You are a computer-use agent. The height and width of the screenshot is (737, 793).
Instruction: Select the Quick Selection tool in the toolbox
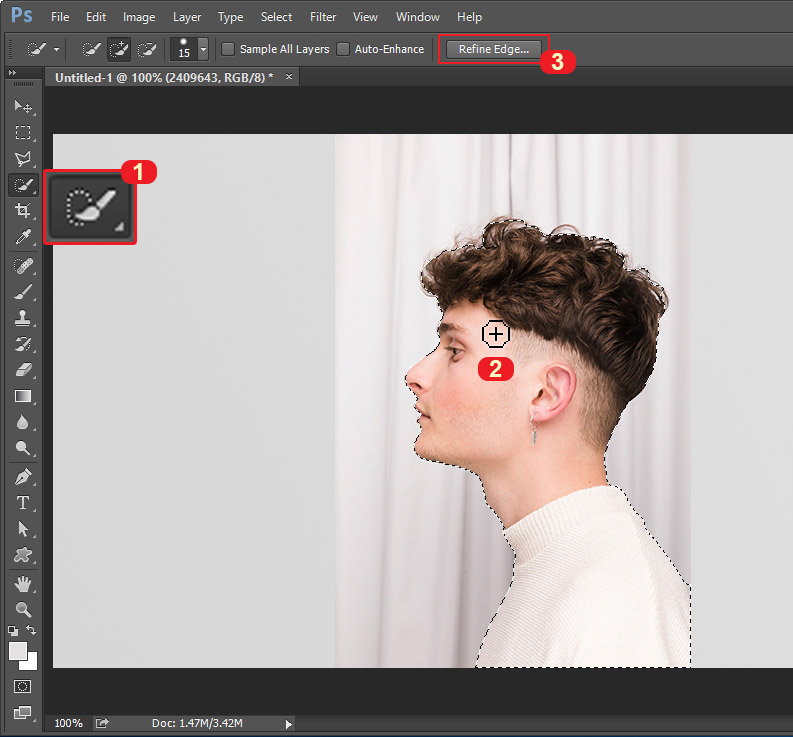[x=23, y=185]
